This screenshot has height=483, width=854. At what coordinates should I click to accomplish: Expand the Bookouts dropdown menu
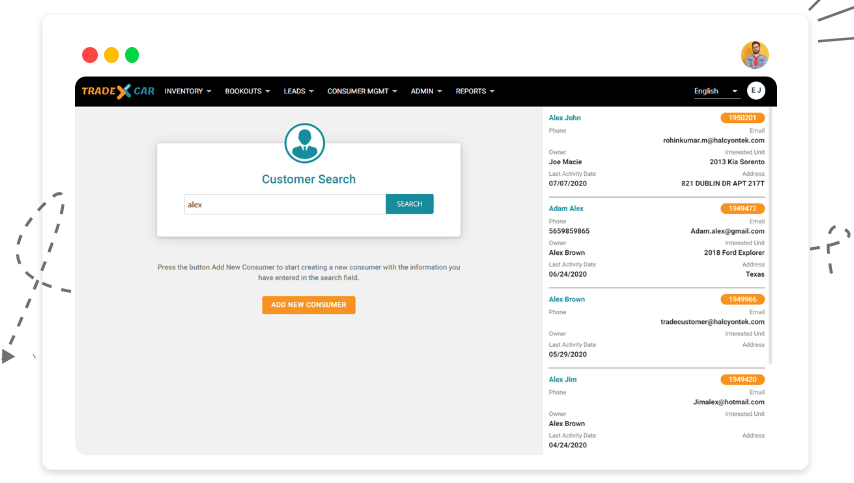point(247,91)
